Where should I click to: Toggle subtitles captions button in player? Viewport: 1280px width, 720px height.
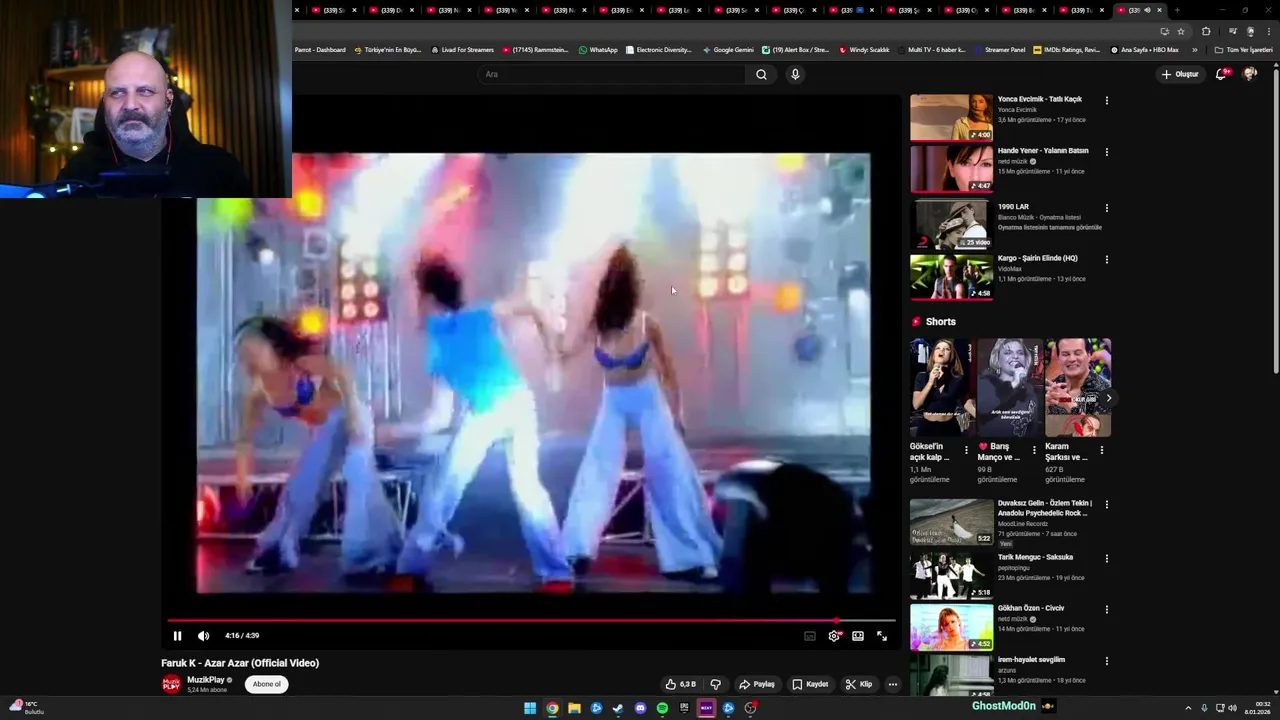point(810,636)
